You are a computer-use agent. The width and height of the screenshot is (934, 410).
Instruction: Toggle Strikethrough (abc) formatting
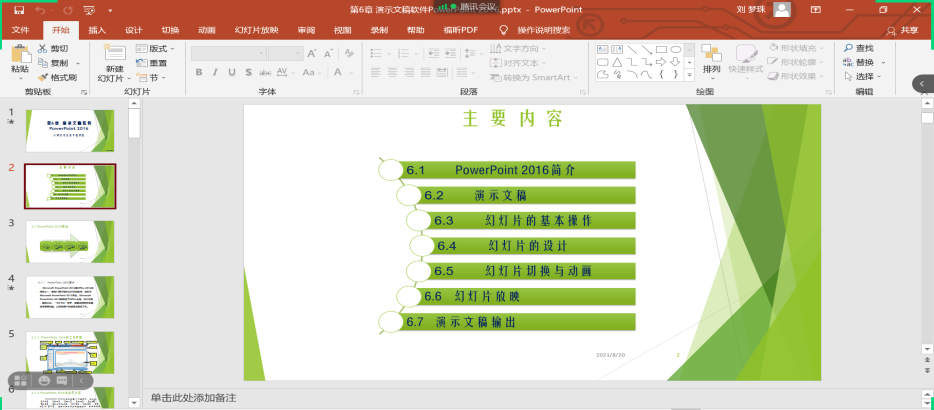[x=265, y=72]
